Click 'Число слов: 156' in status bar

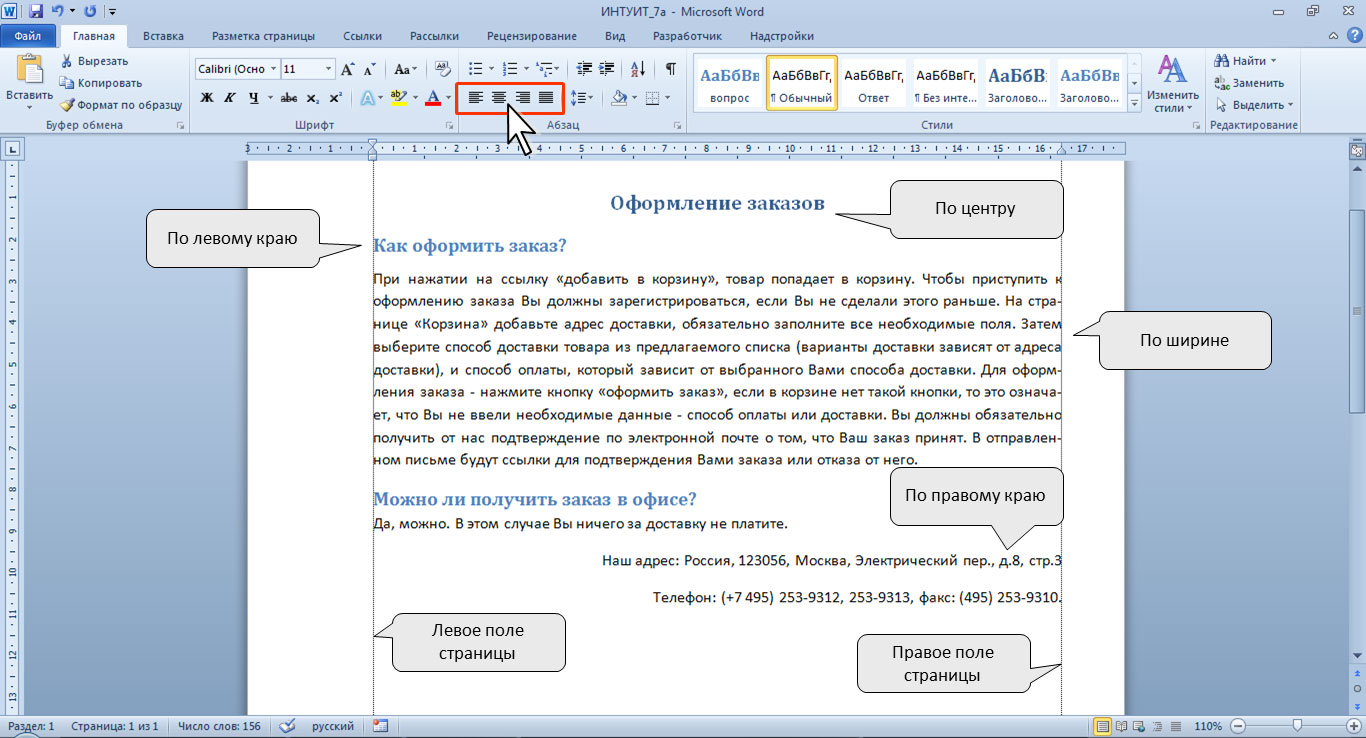pyautogui.click(x=218, y=726)
